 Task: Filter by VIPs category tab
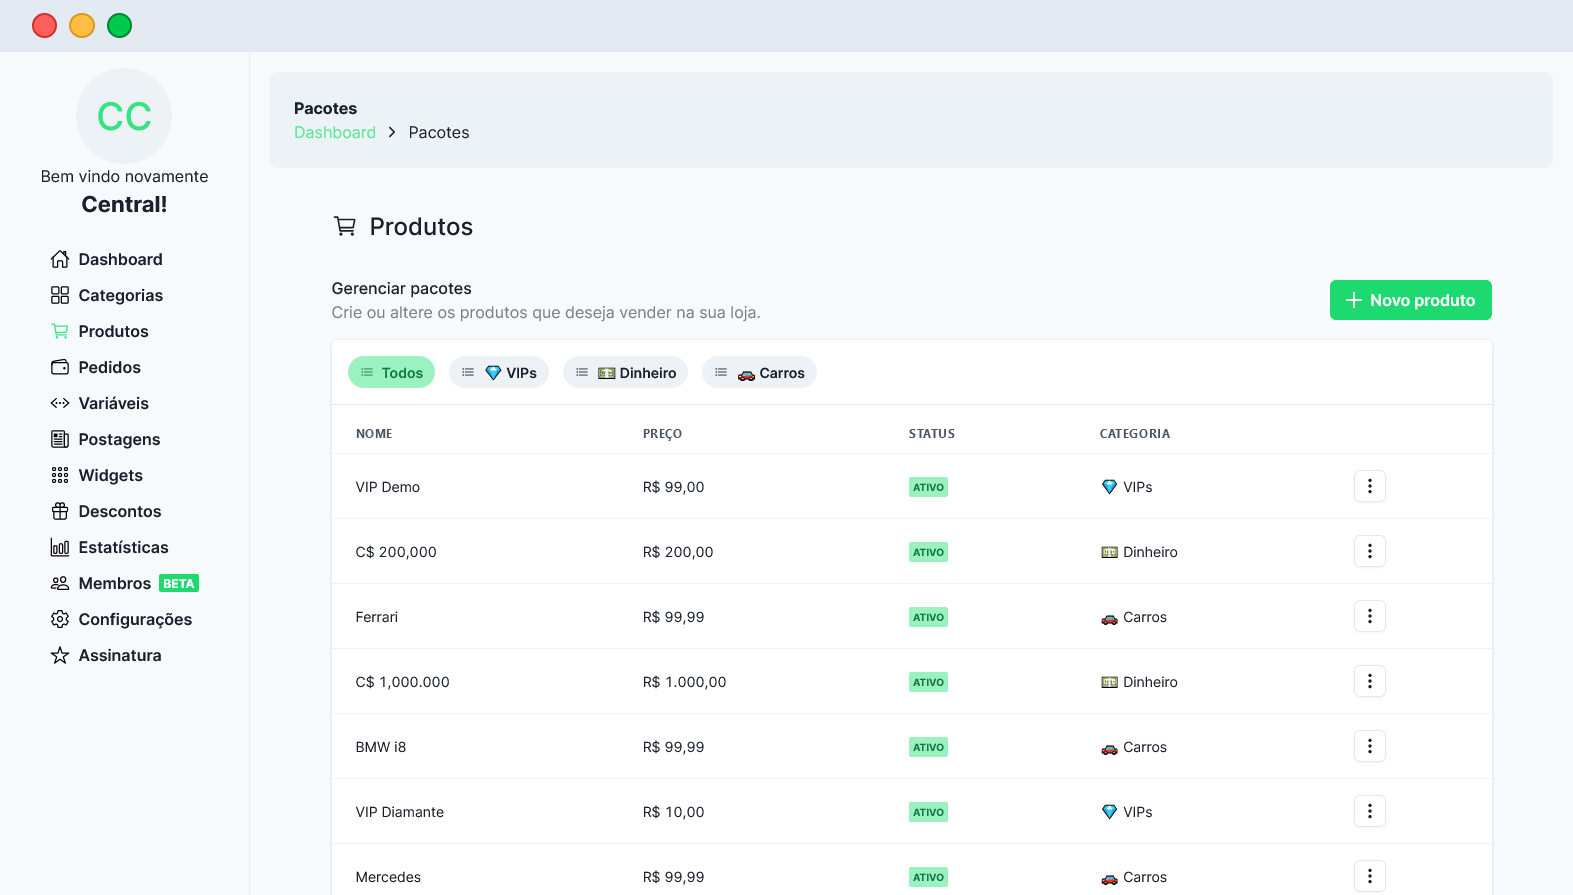(499, 372)
